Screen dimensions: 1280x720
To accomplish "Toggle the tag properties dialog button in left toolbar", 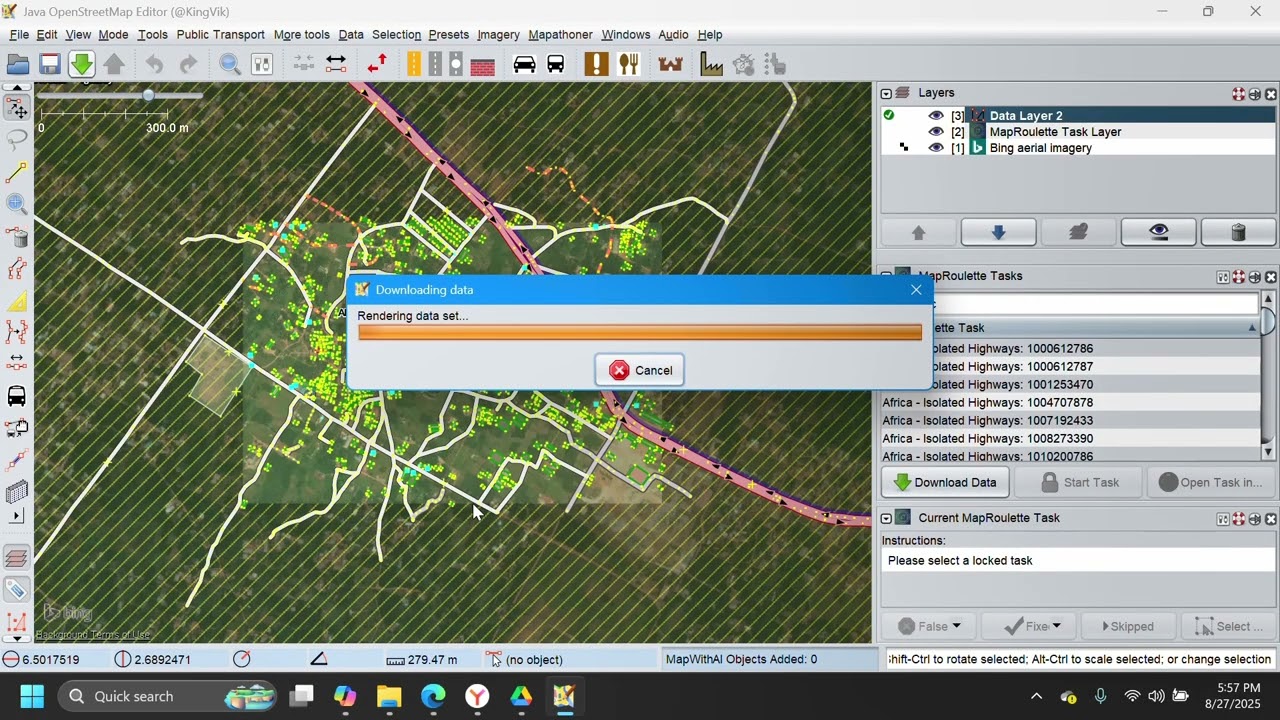I will click(17, 590).
